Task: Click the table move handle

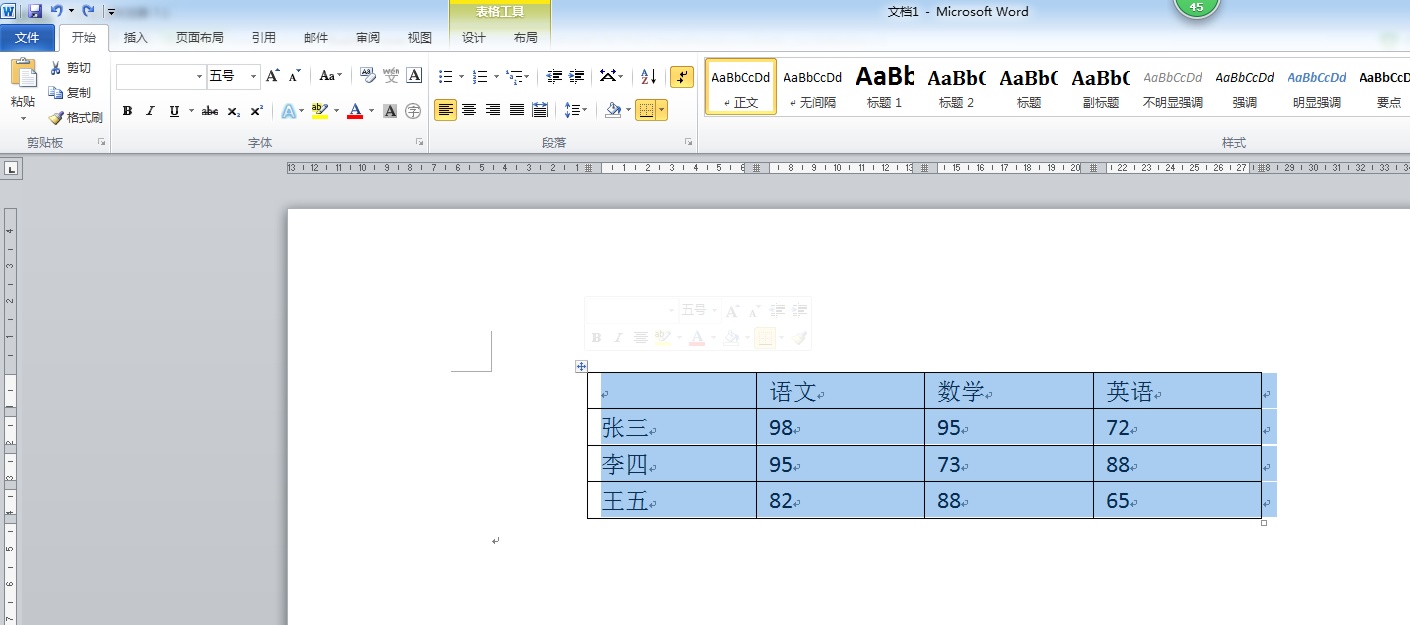Action: 581,366
